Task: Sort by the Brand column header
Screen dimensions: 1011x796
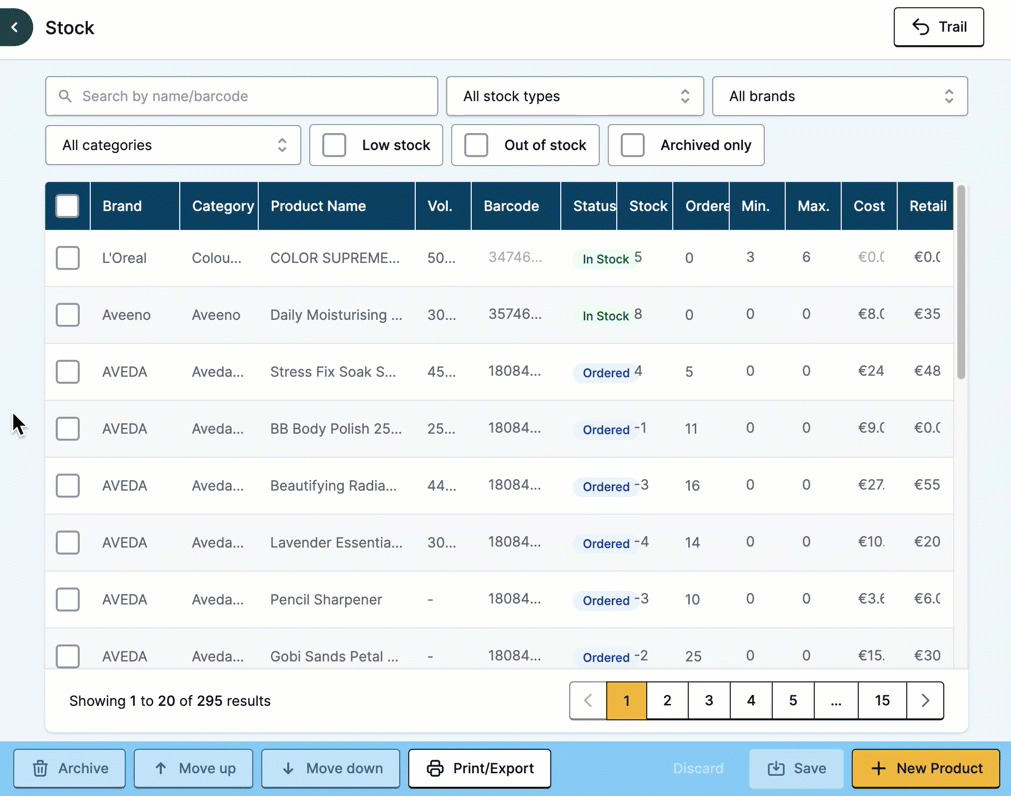Action: pyautogui.click(x=135, y=206)
